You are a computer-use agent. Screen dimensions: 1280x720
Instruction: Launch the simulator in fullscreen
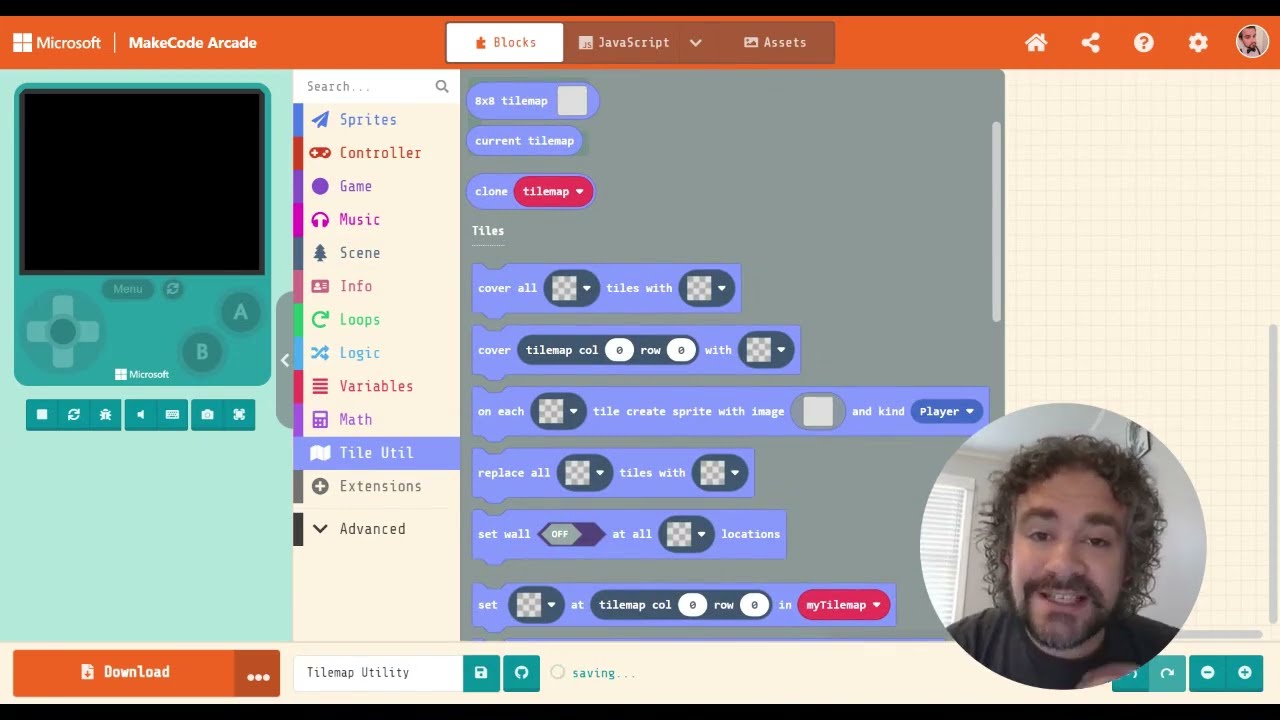click(x=239, y=414)
